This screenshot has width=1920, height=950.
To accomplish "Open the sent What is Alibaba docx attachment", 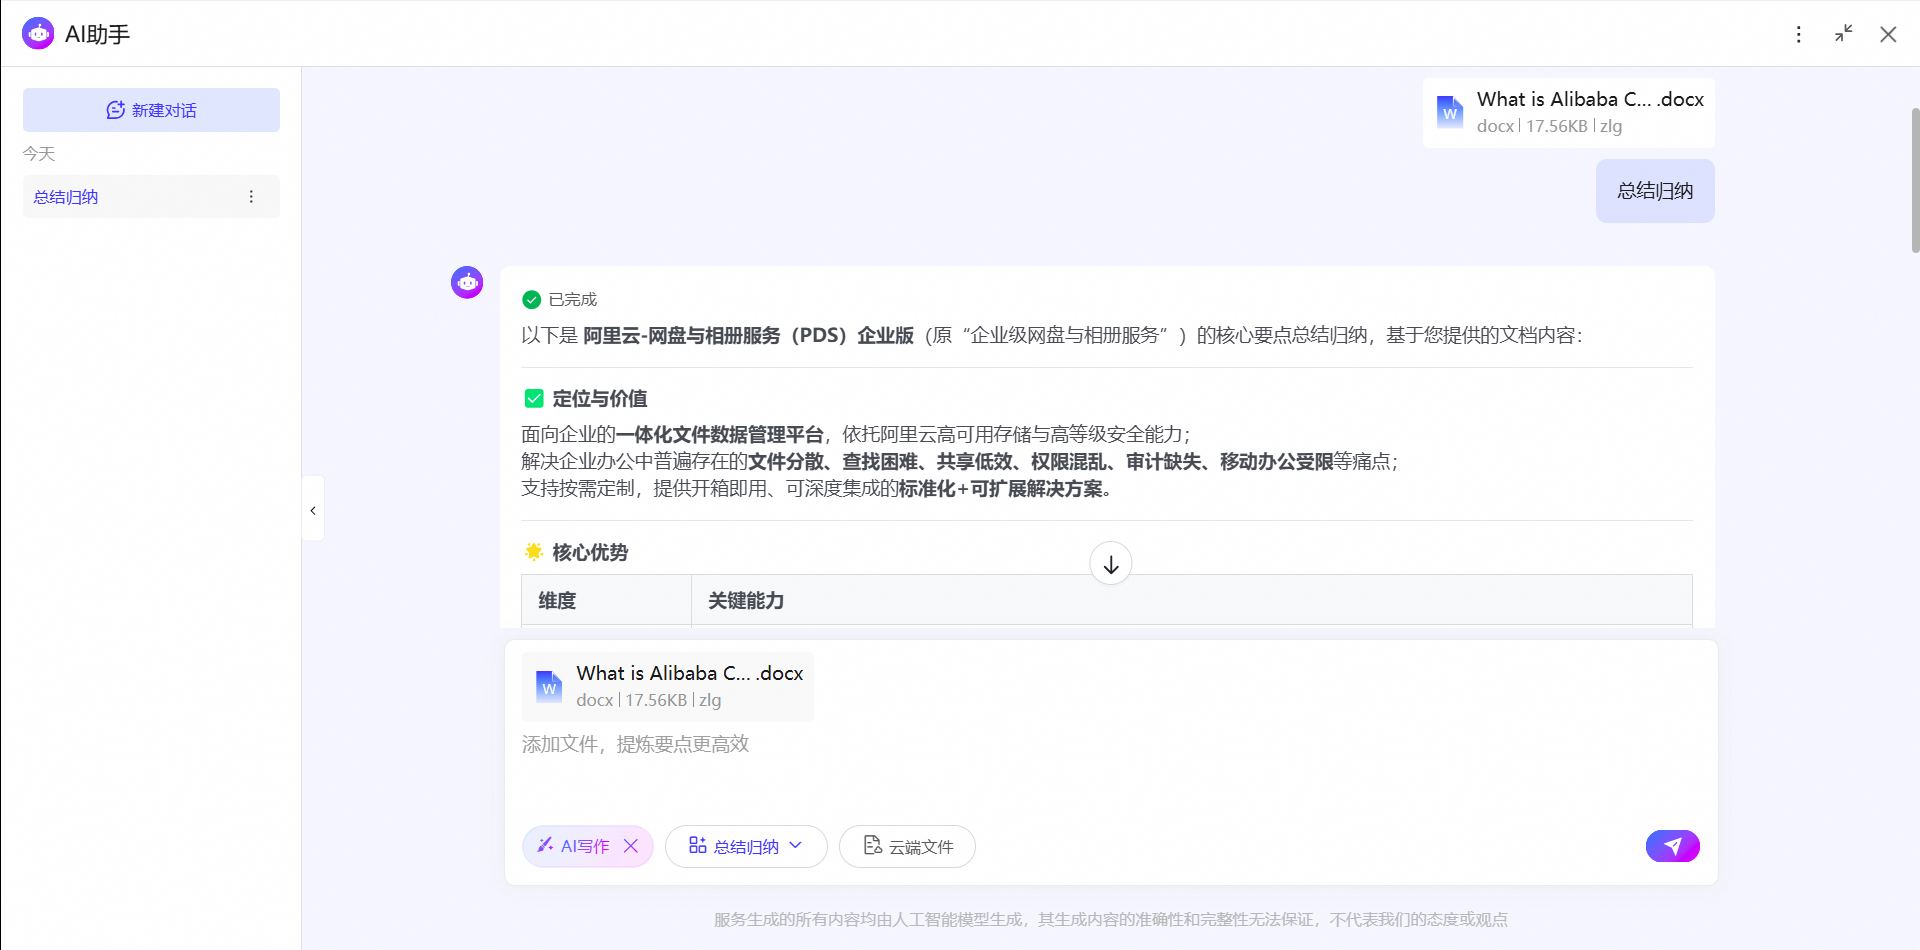I will click(1568, 113).
